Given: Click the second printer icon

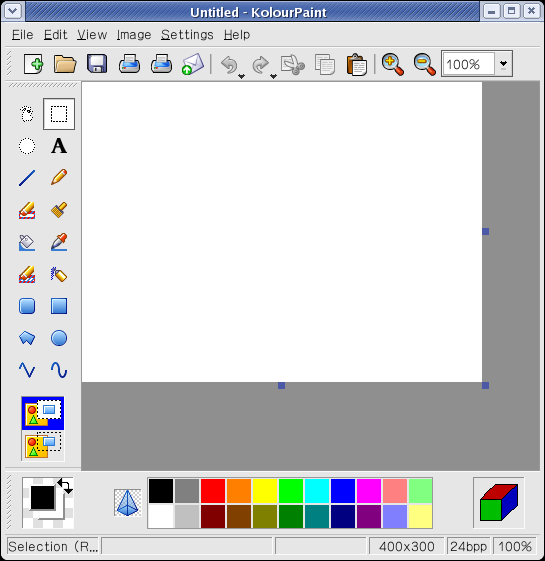Looking at the screenshot, I should 161,64.
